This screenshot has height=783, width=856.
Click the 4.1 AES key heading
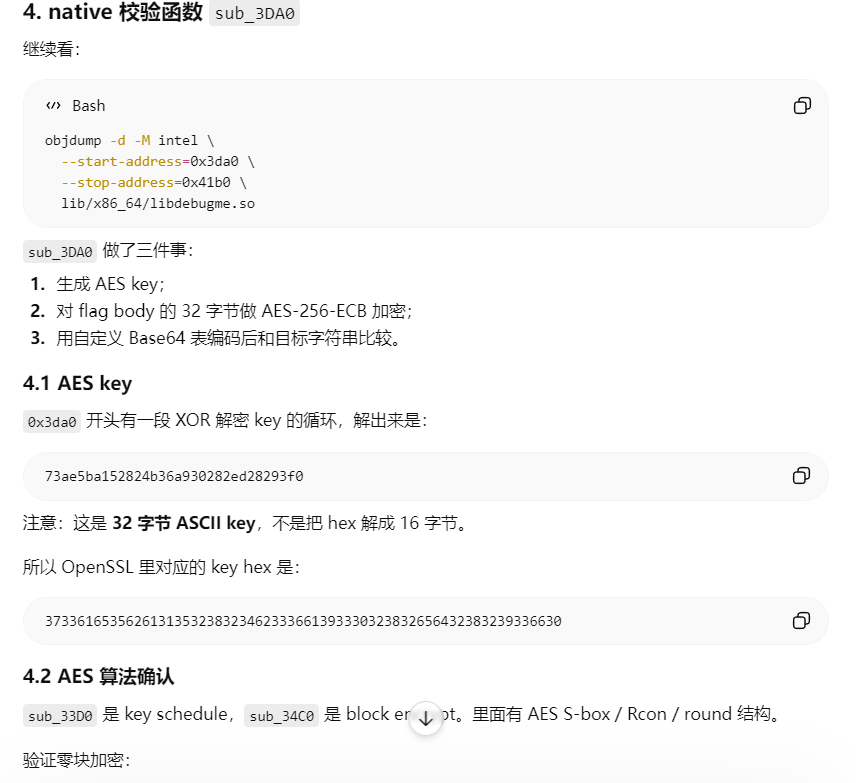(78, 383)
